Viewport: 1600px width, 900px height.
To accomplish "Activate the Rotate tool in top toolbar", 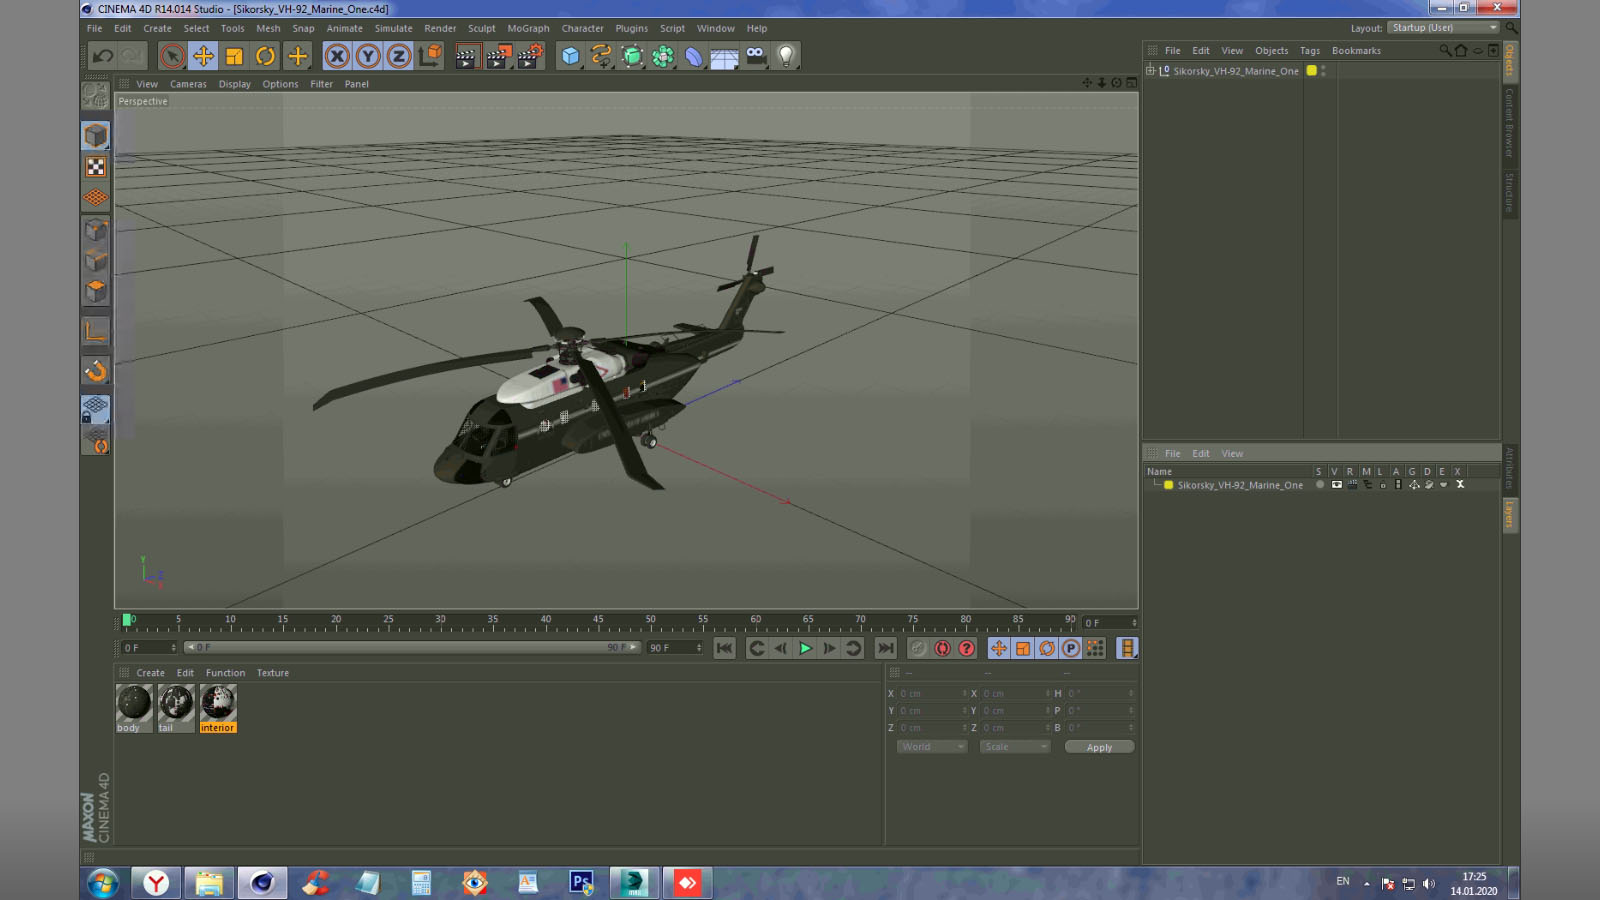I will coord(265,56).
